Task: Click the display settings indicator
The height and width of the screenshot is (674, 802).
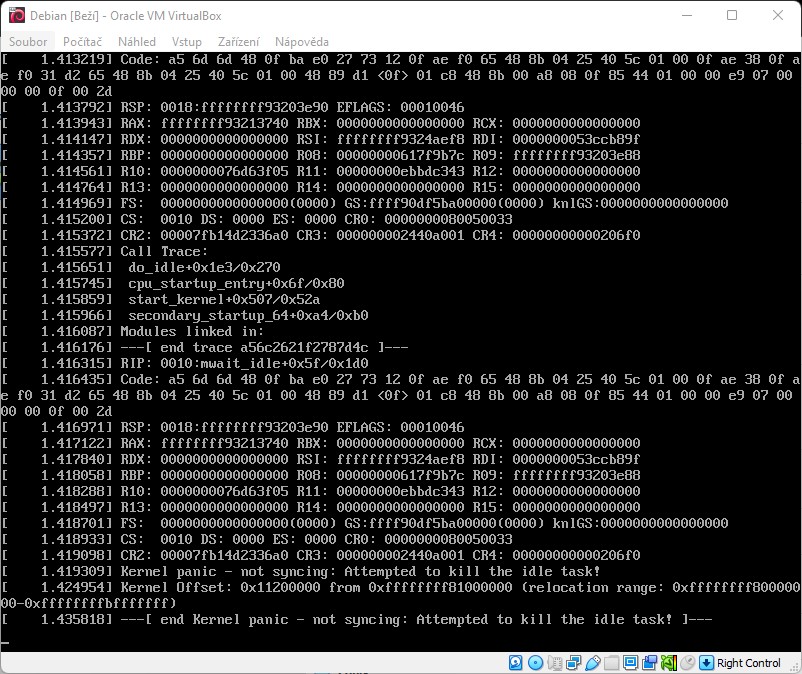Action: (x=630, y=663)
